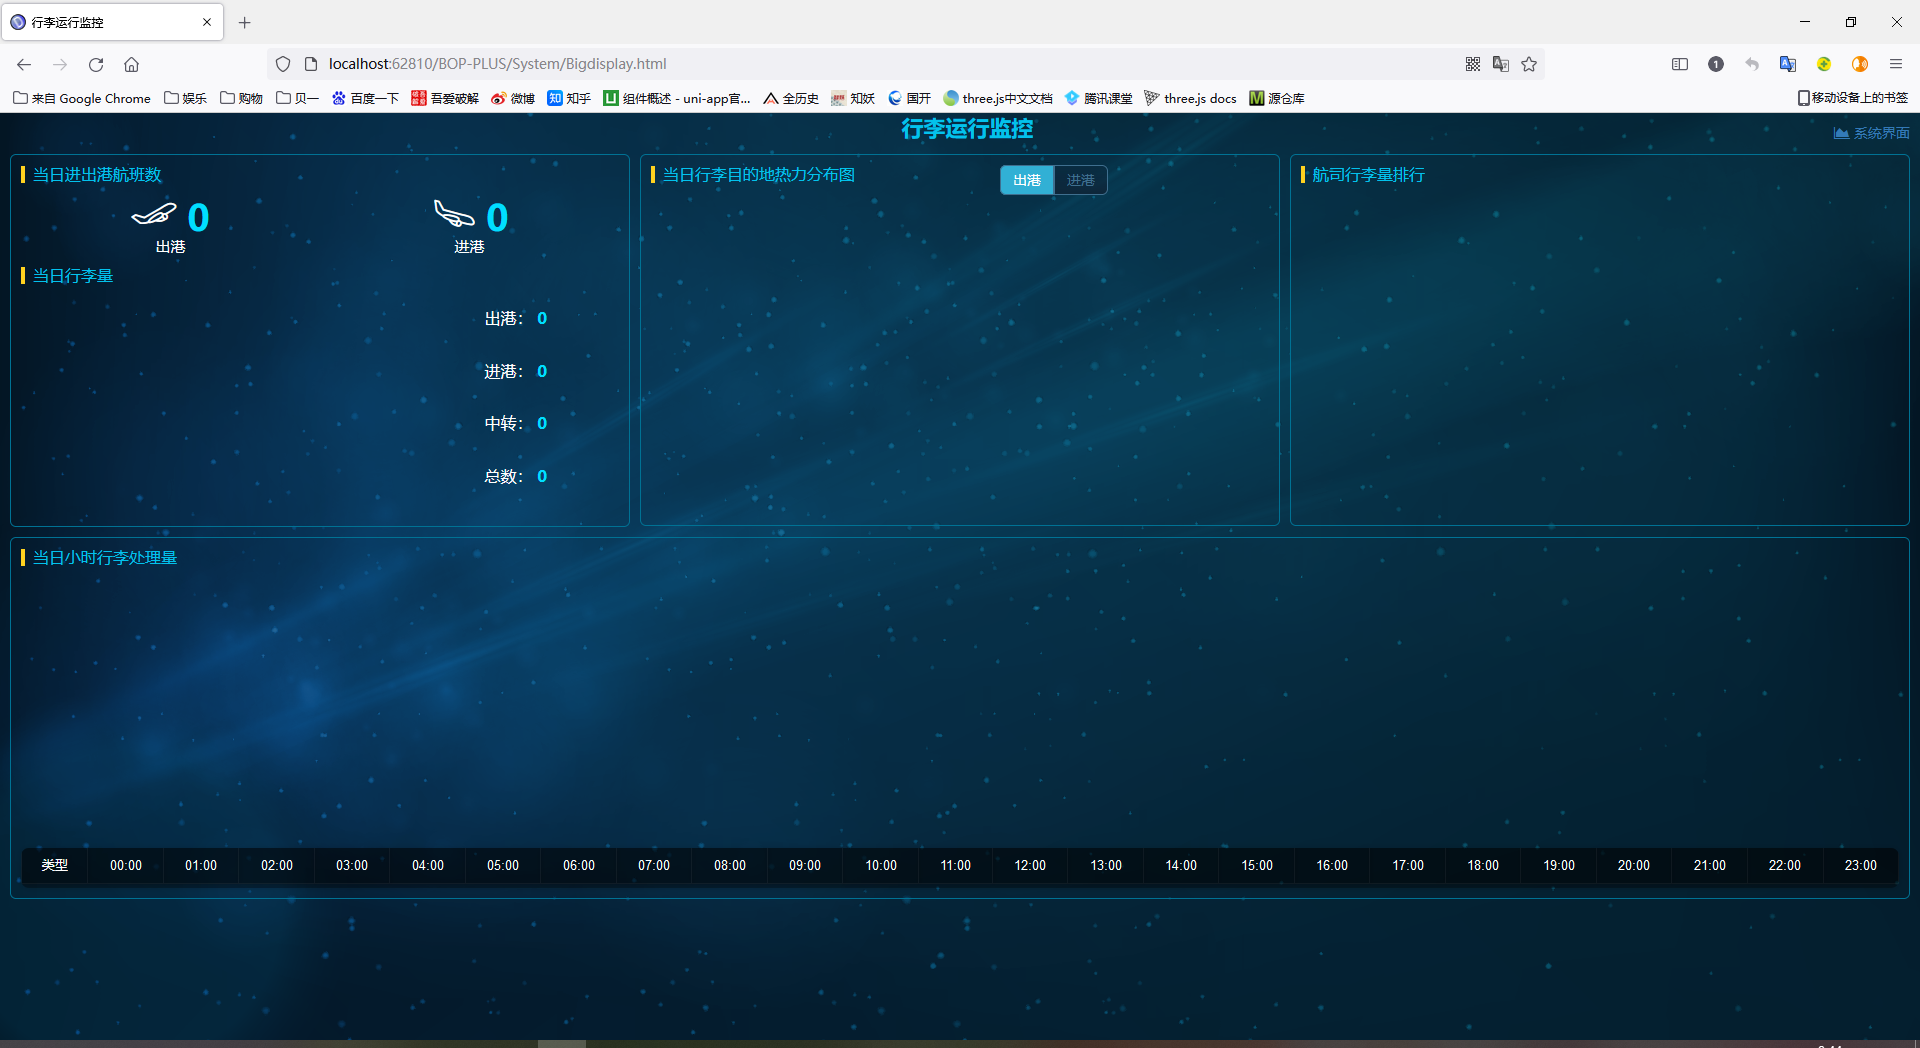Viewport: 1920px width, 1048px height.
Task: Select the 行李运行监控 browser tab
Action: point(100,22)
